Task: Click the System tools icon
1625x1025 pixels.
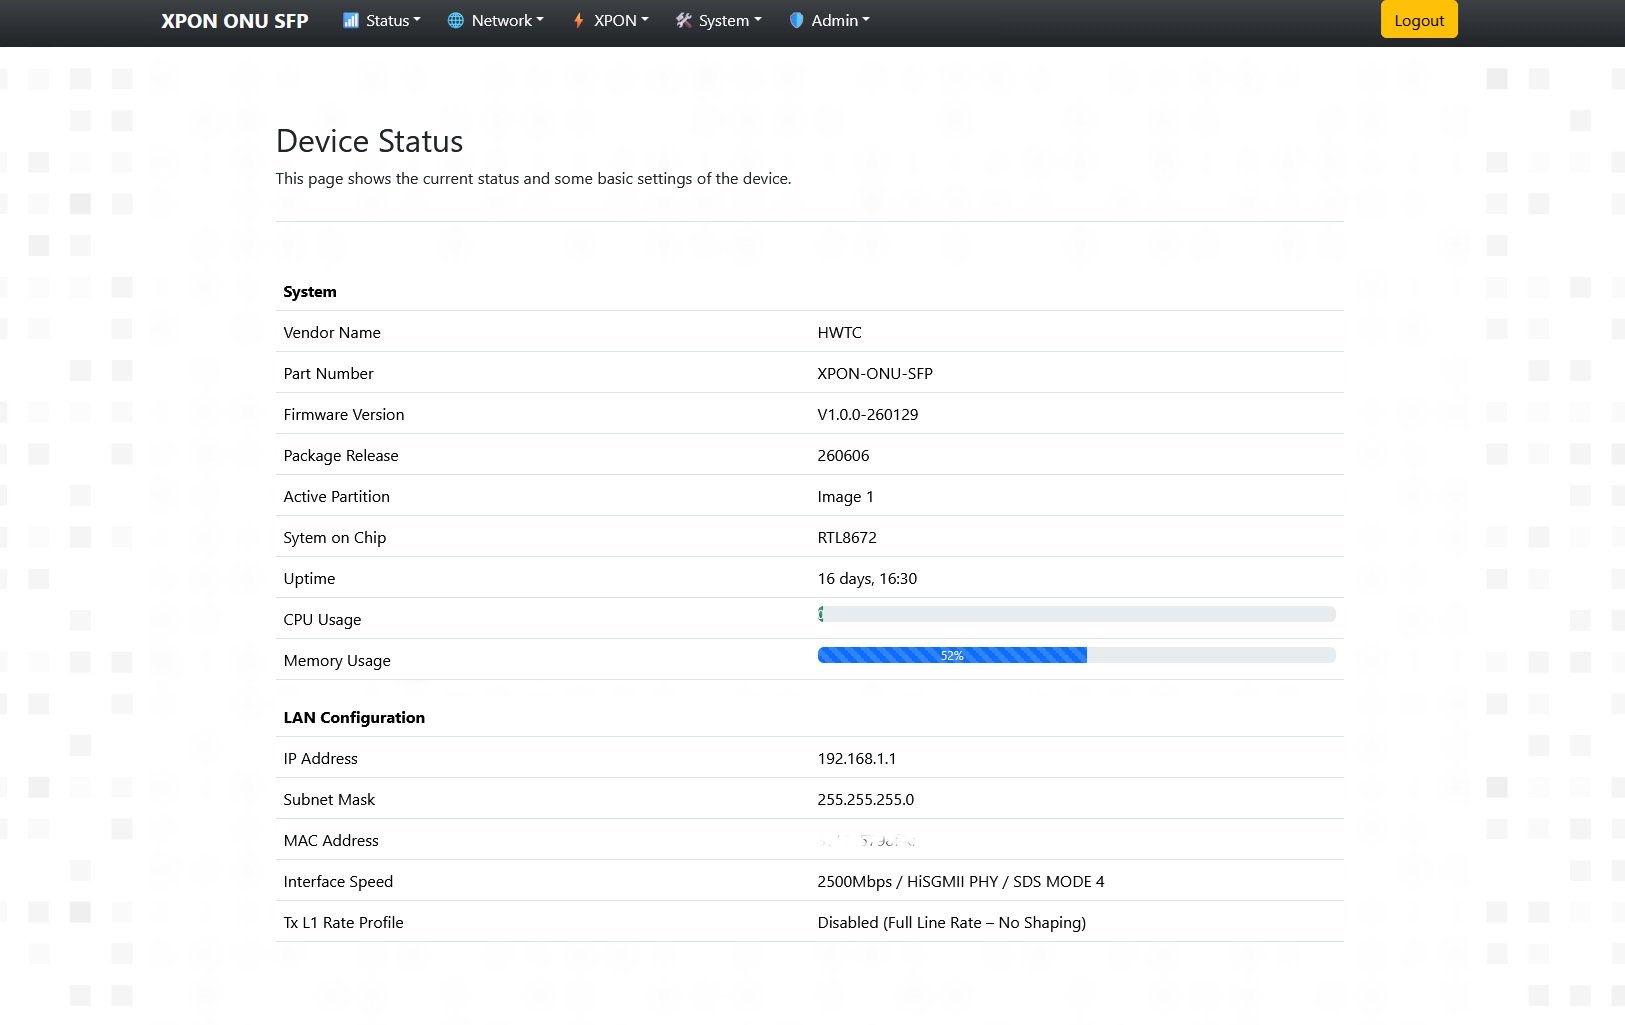Action: [x=683, y=20]
